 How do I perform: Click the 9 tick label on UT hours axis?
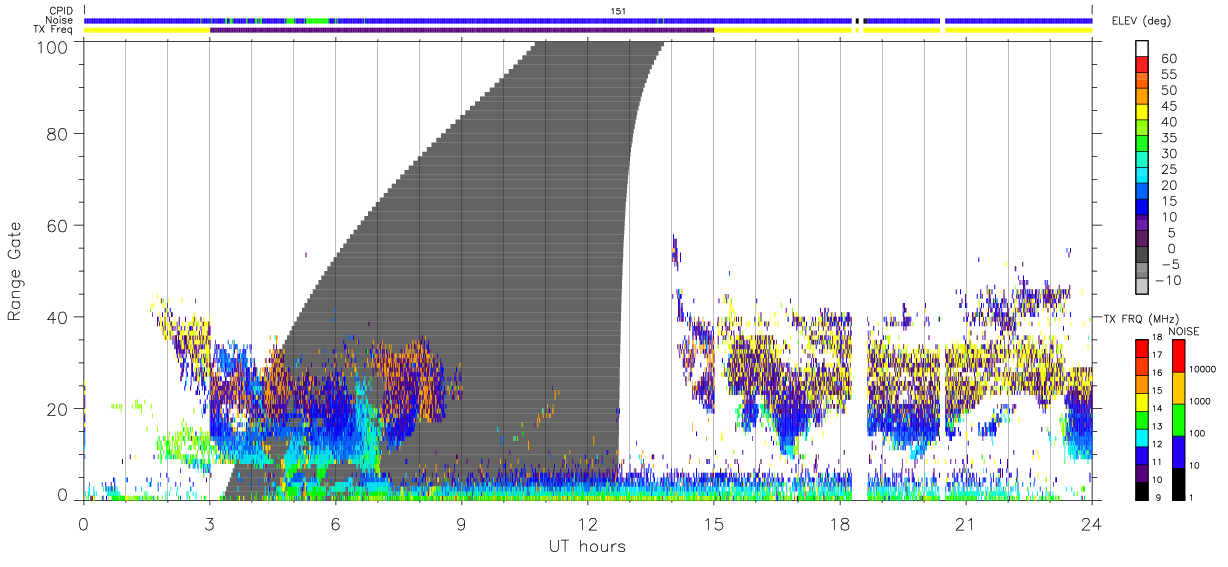pos(462,523)
